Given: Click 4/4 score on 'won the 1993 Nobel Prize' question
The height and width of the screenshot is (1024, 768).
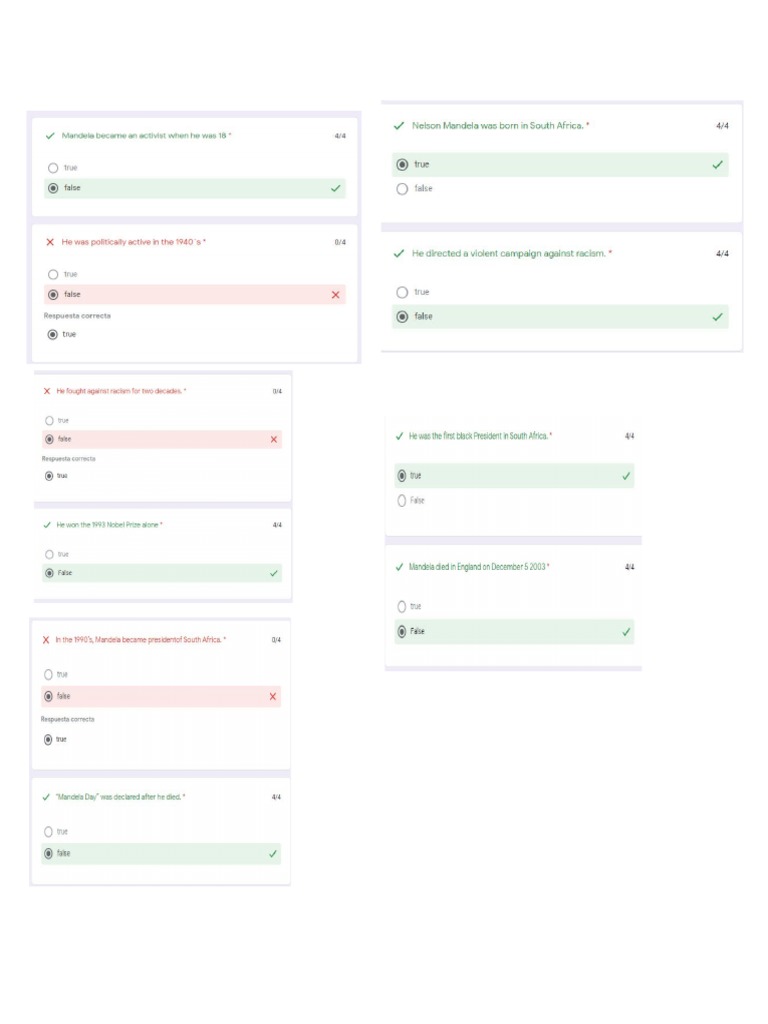Looking at the screenshot, I should 277,525.
